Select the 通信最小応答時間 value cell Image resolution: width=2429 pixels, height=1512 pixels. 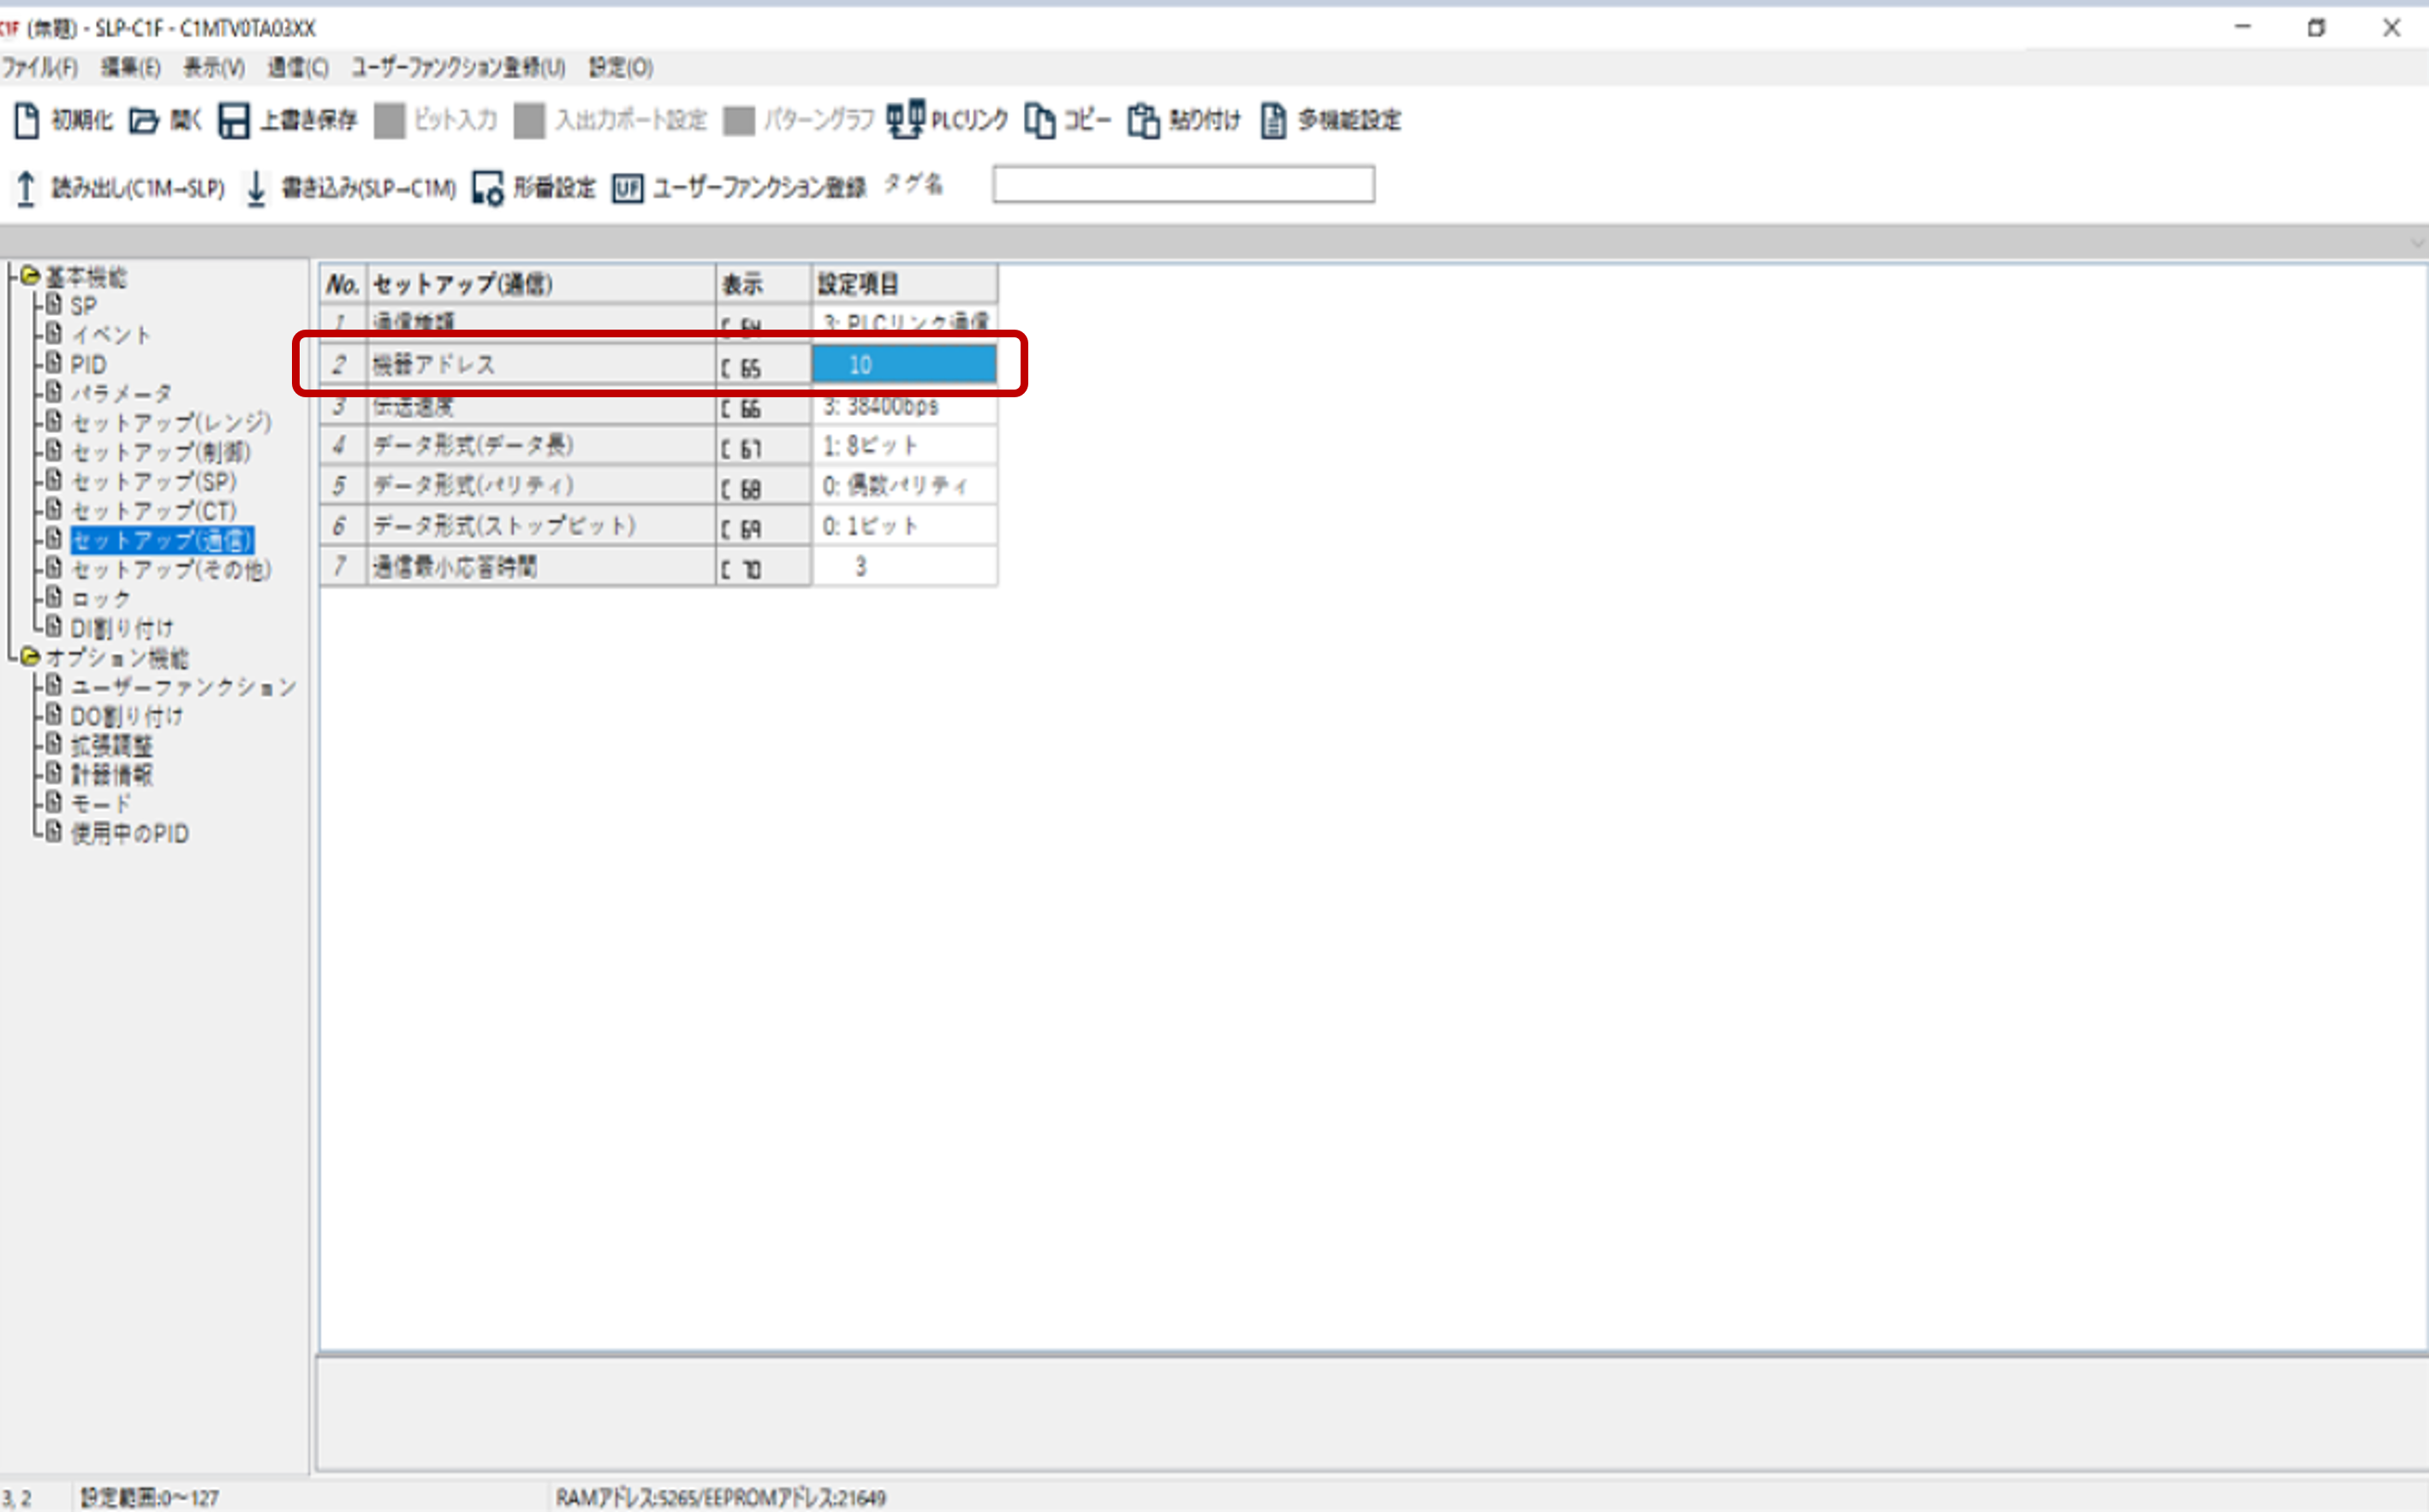(903, 567)
